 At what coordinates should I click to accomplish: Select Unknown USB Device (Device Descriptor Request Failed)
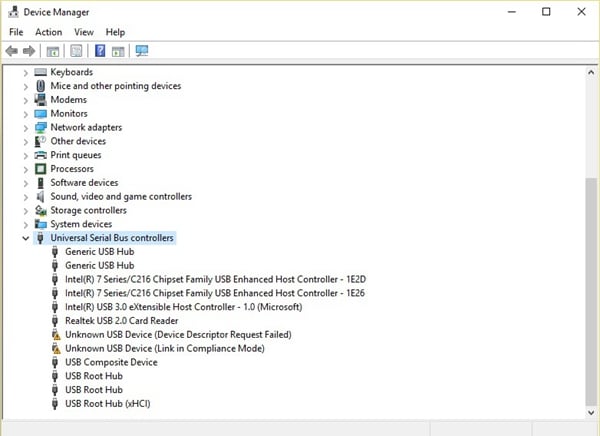178,335
